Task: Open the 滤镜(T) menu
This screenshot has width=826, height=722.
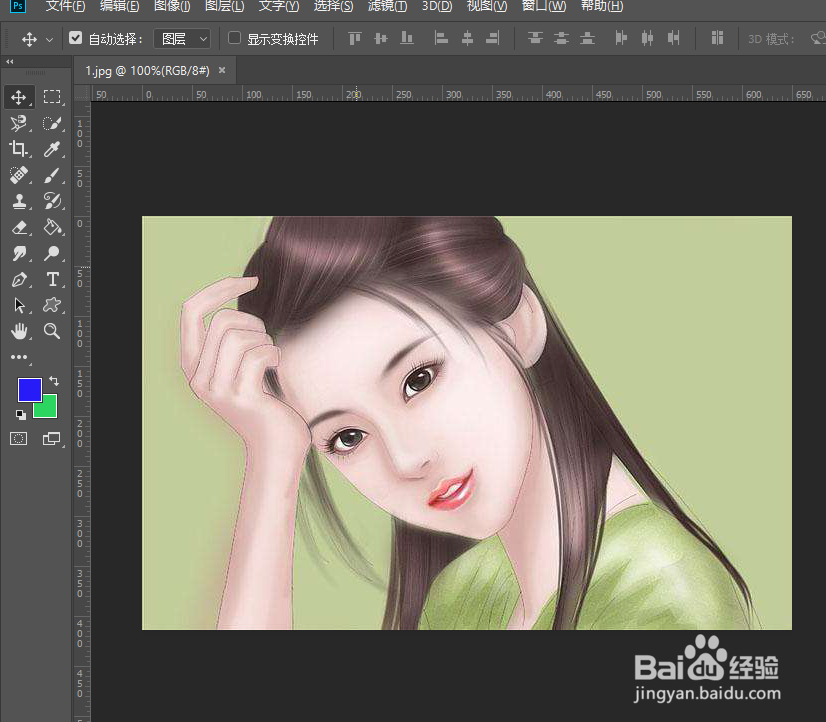Action: coord(387,6)
